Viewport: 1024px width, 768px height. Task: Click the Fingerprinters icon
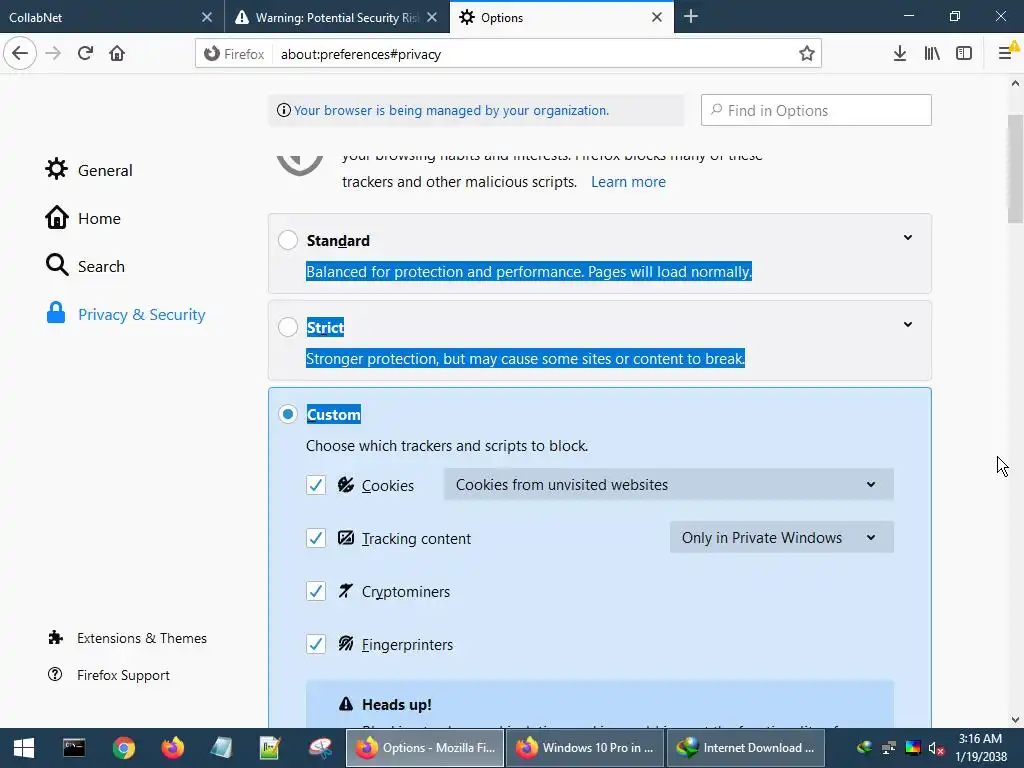(345, 644)
